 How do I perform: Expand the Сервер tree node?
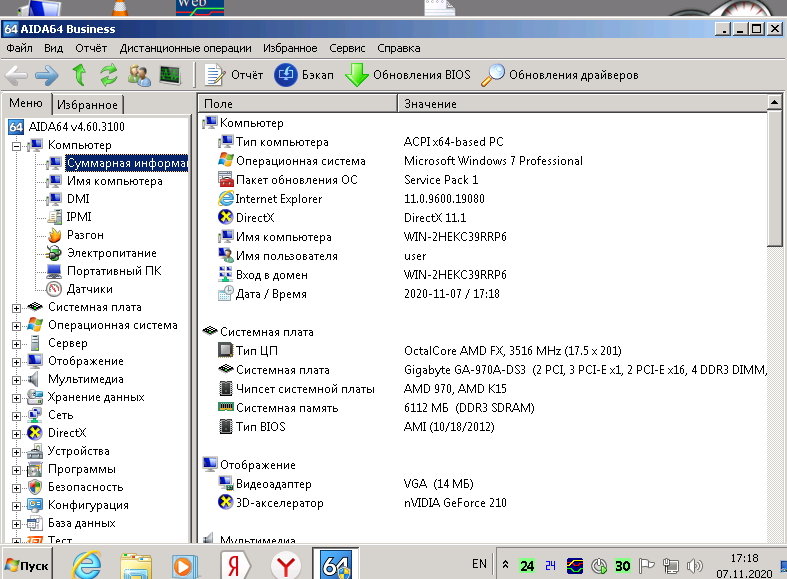click(17, 344)
